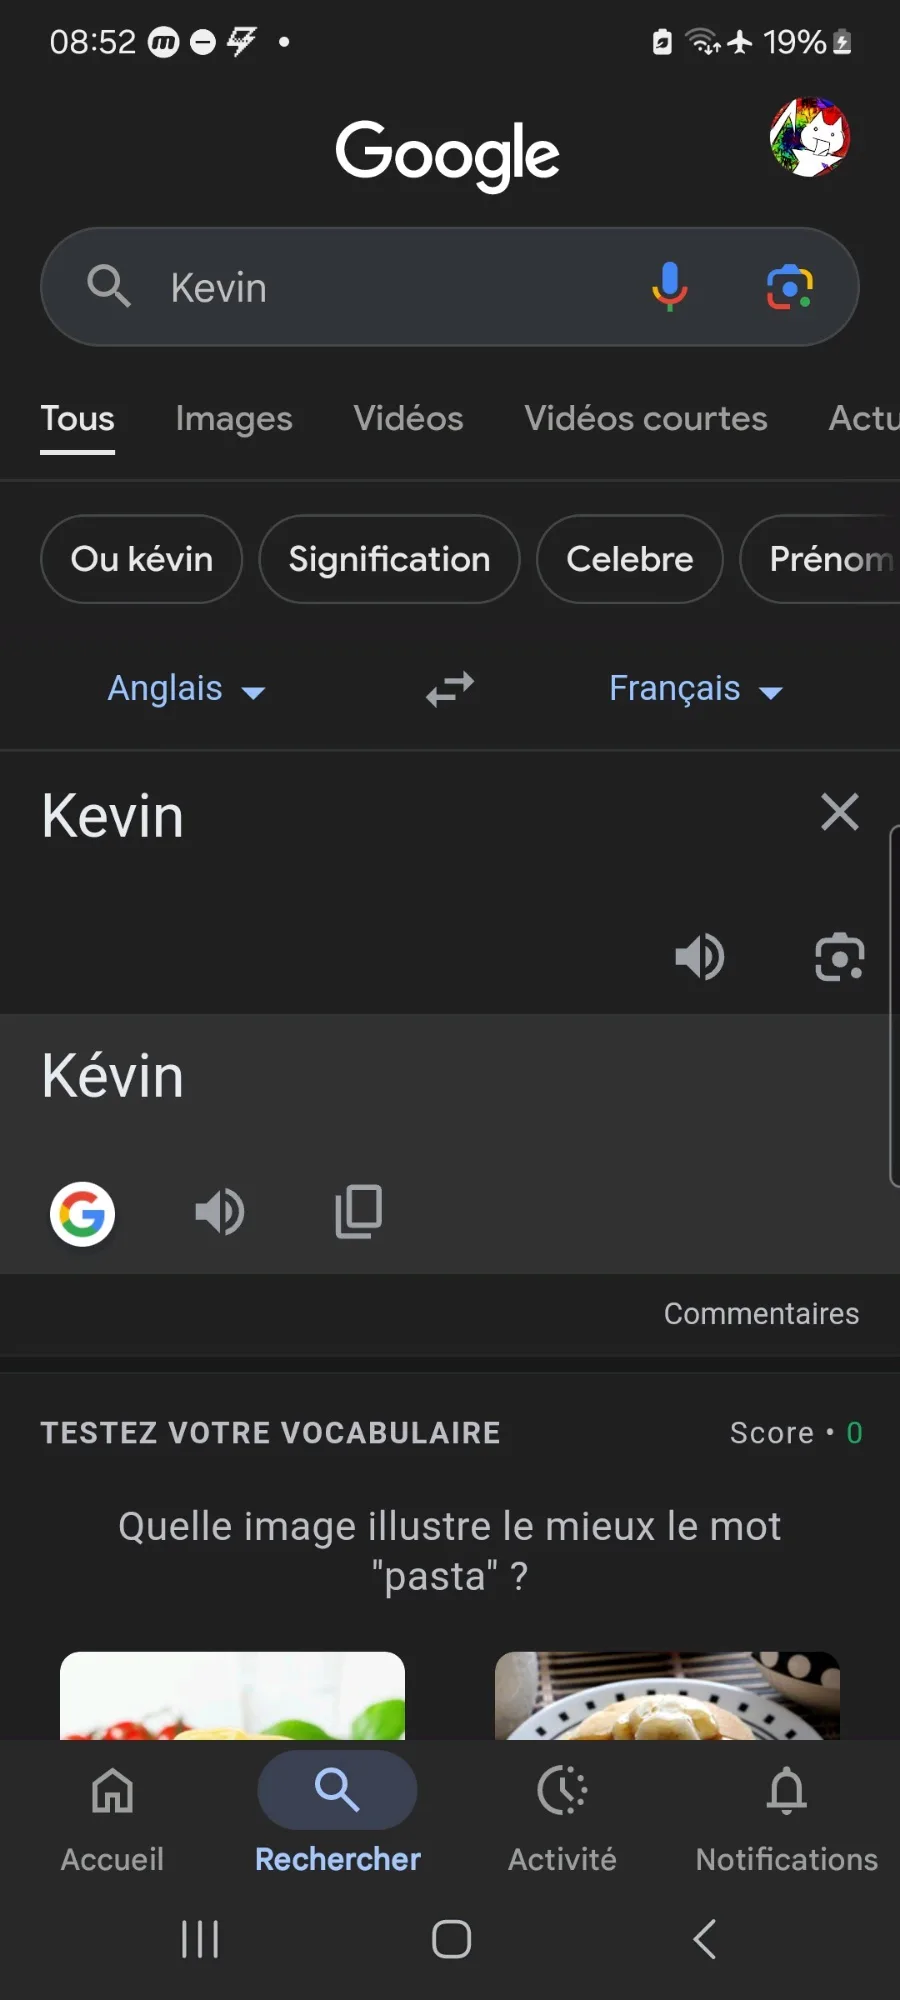
Task: Choose the right pasta quiz image
Action: pos(667,1696)
